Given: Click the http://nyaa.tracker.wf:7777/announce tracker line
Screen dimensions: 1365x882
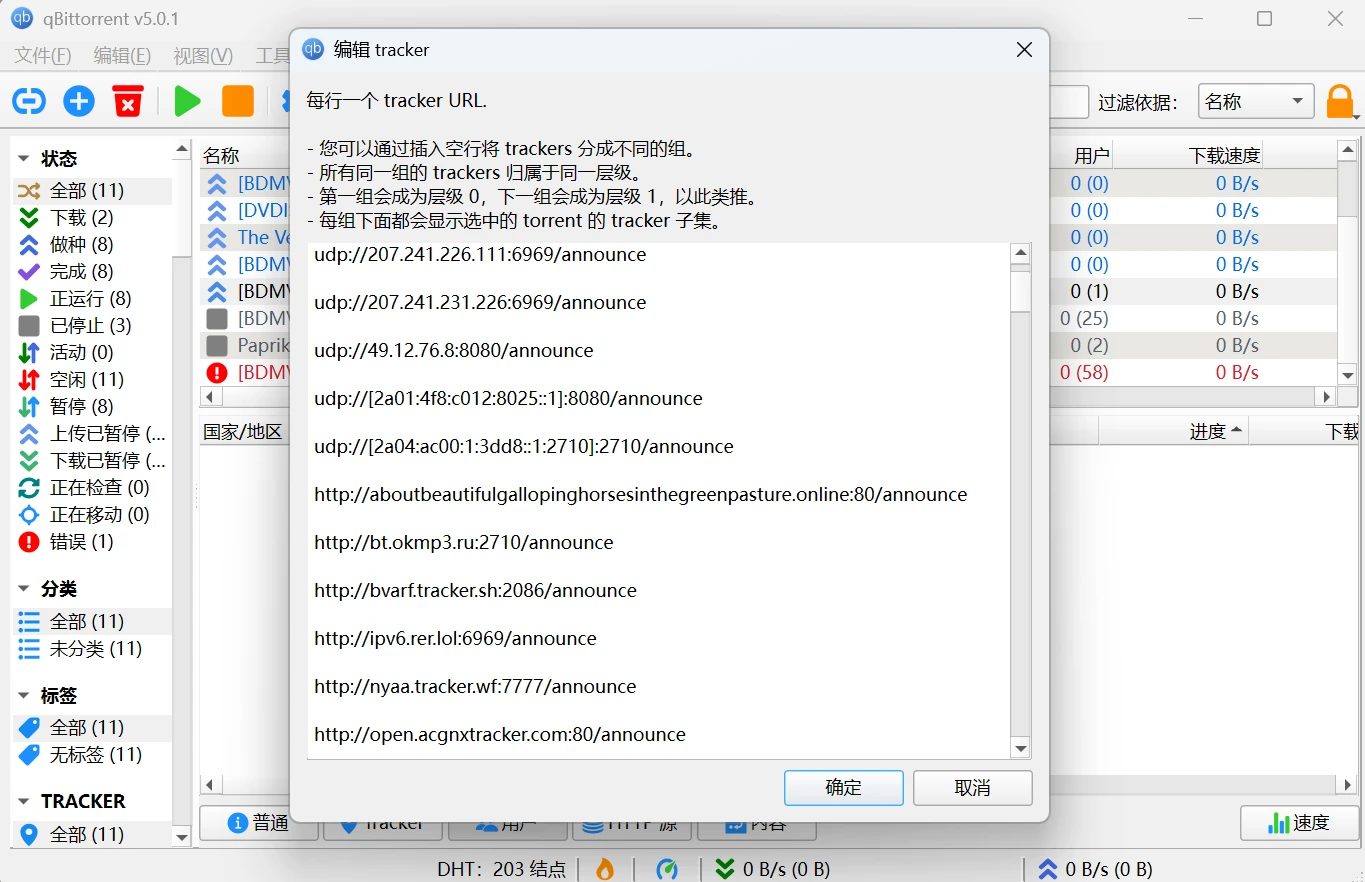Looking at the screenshot, I should 475,686.
